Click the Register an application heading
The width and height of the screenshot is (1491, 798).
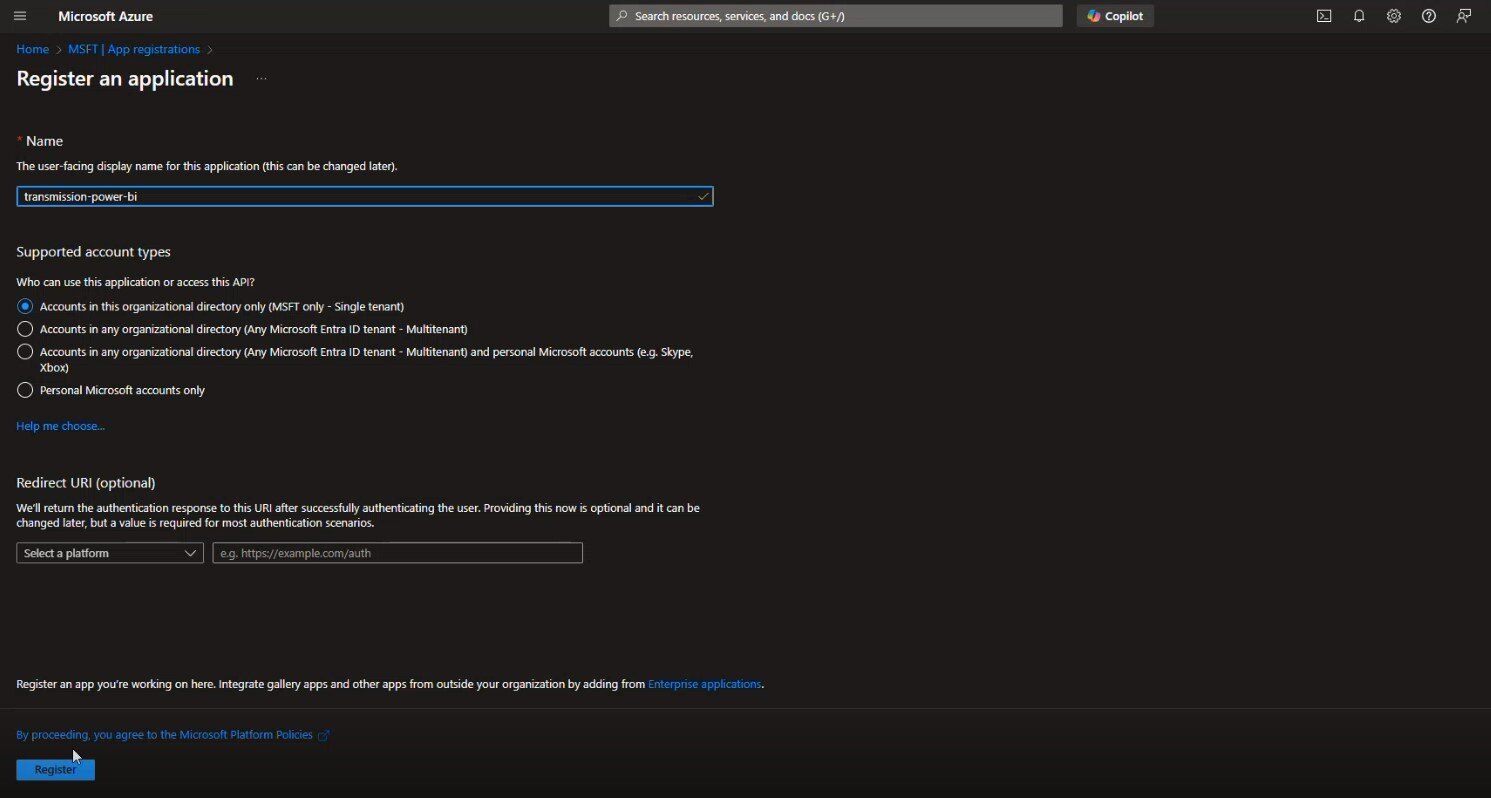[125, 79]
